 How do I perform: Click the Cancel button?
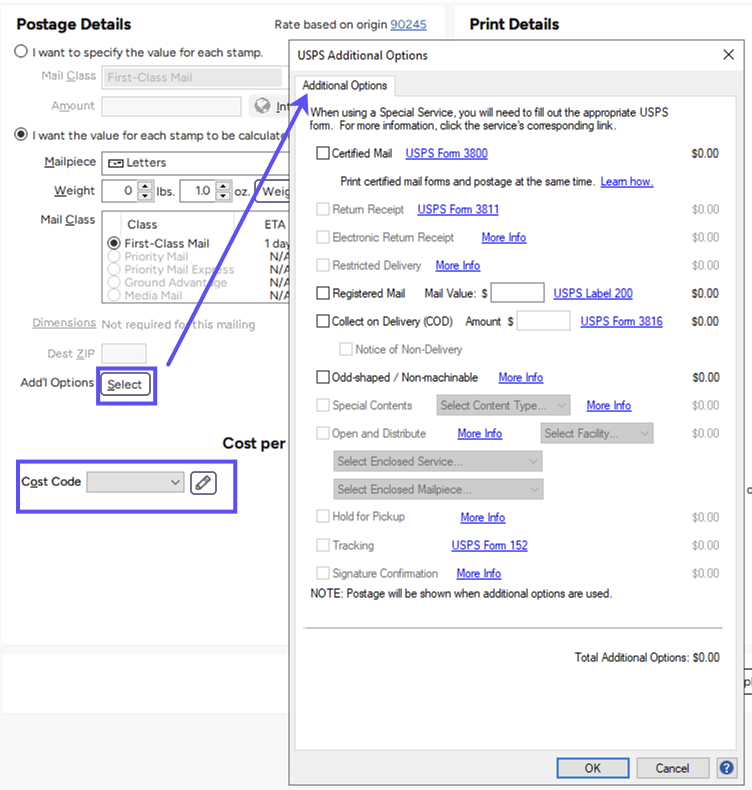672,768
